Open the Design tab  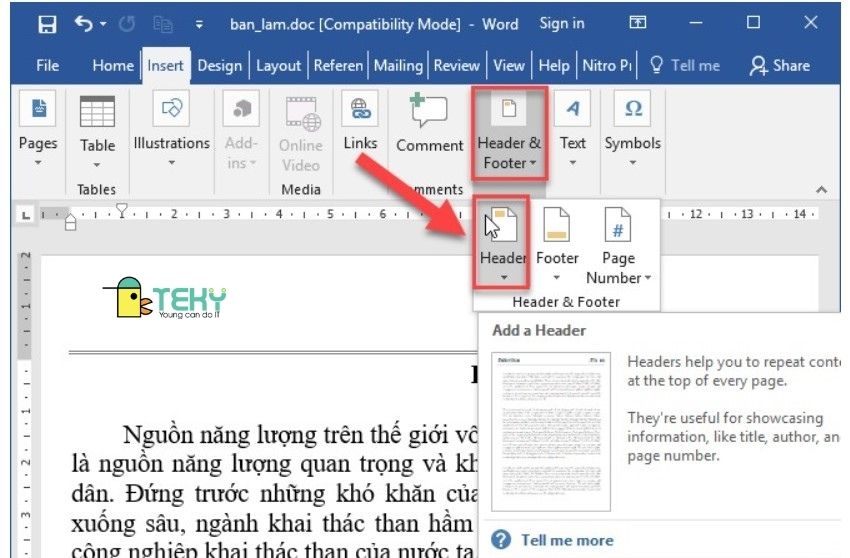220,66
